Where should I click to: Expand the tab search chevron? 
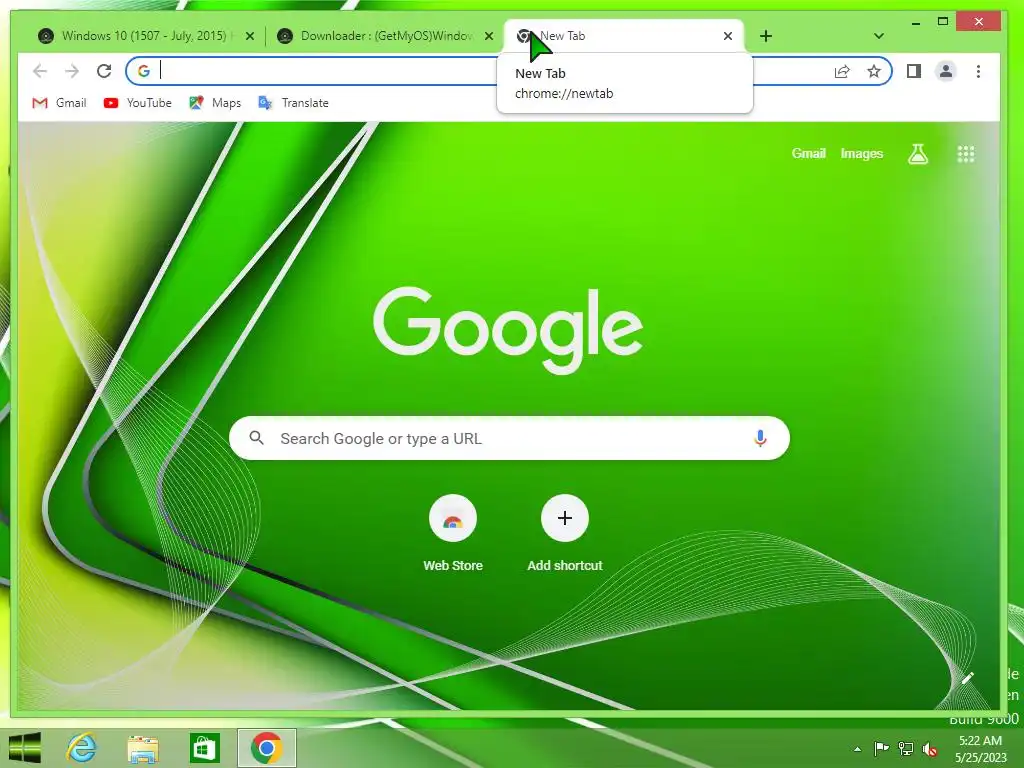[x=878, y=36]
